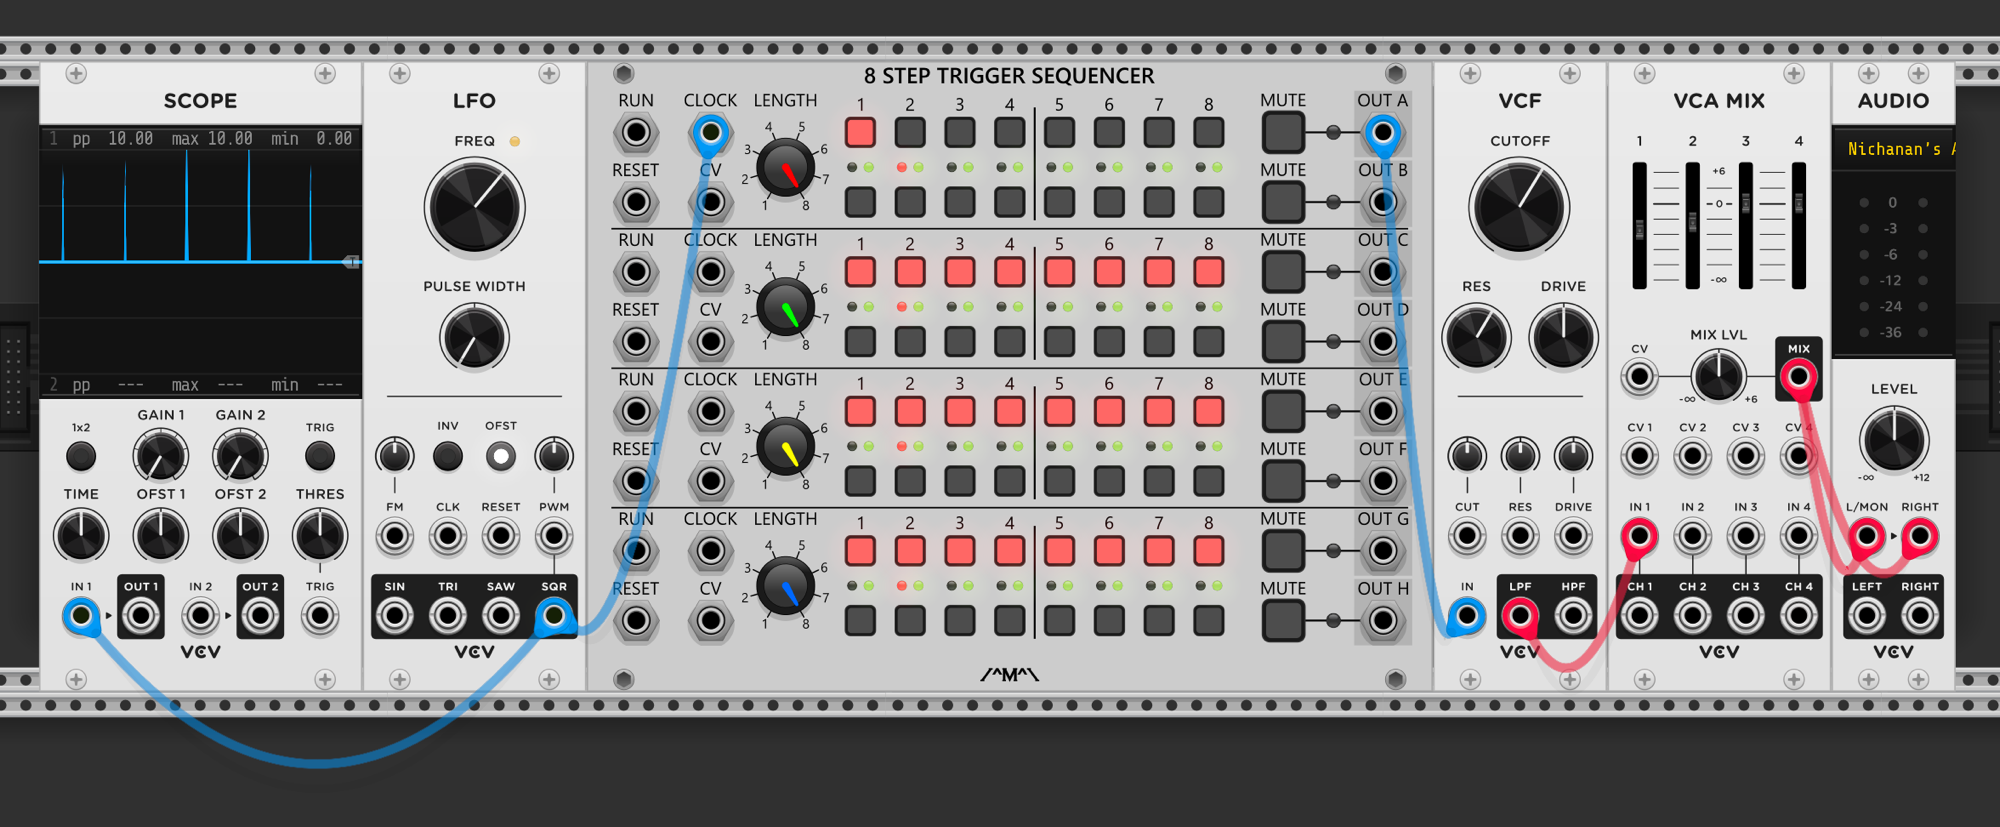Click the Scope GAIN 1 knob
Viewport: 2000px width, 827px height.
click(160, 456)
